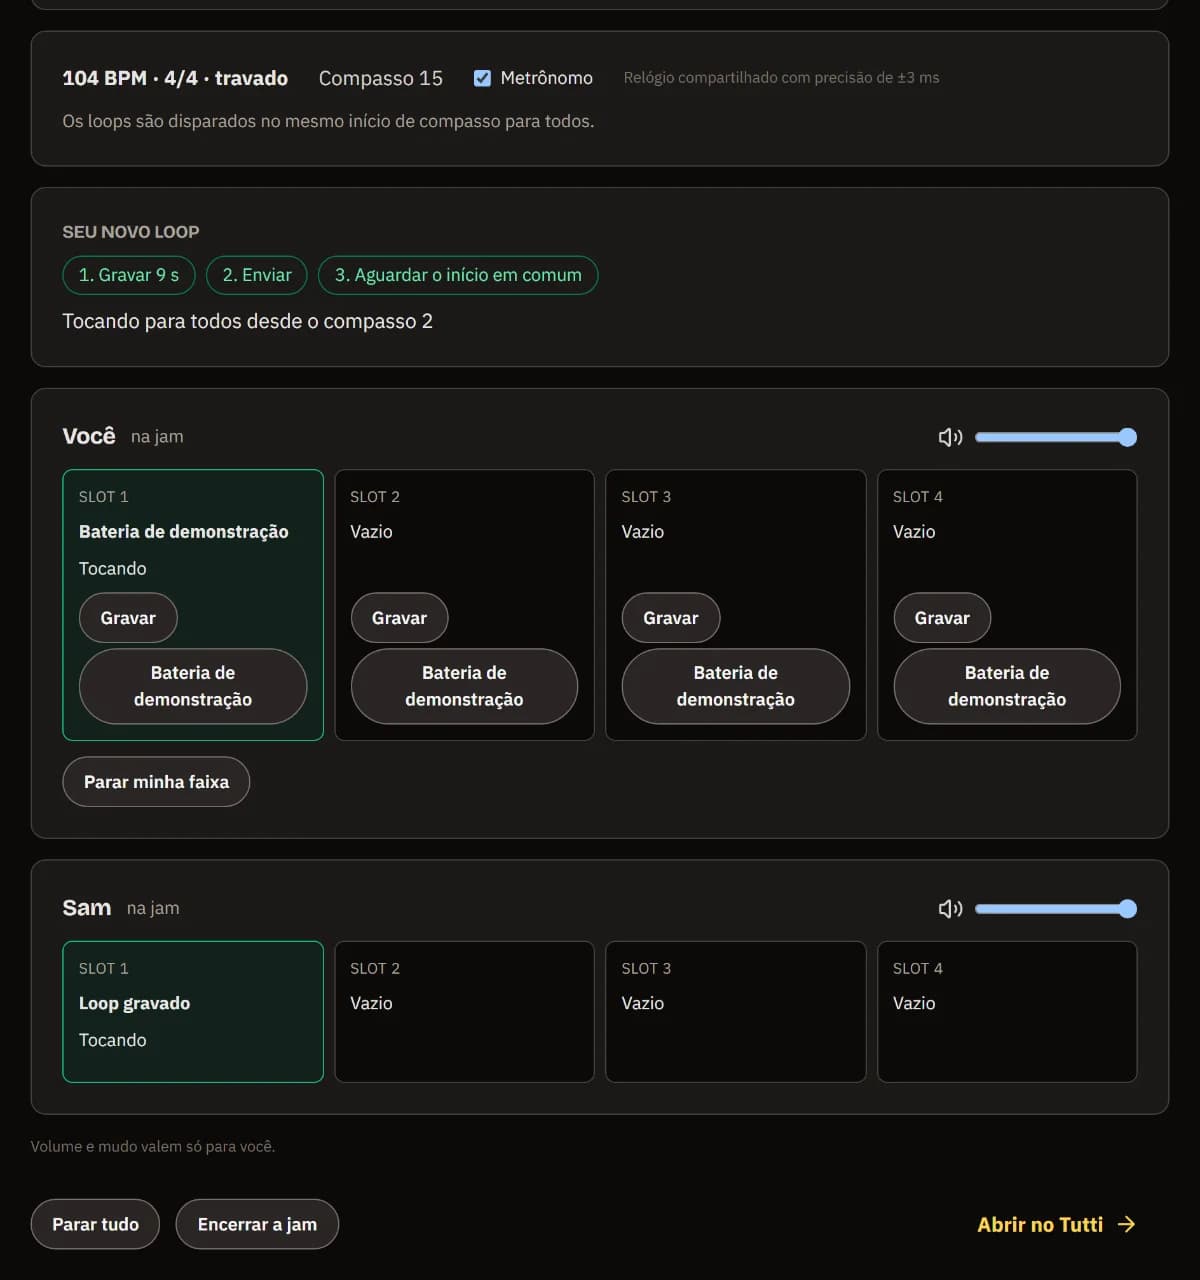Click Gravar in Slot 3
This screenshot has height=1280, width=1200.
671,618
